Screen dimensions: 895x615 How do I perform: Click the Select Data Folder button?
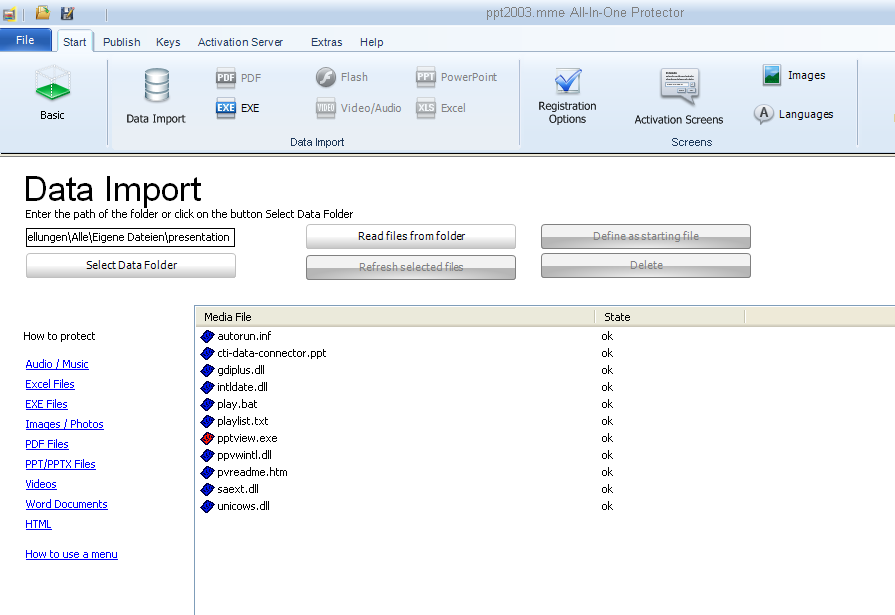click(x=131, y=265)
